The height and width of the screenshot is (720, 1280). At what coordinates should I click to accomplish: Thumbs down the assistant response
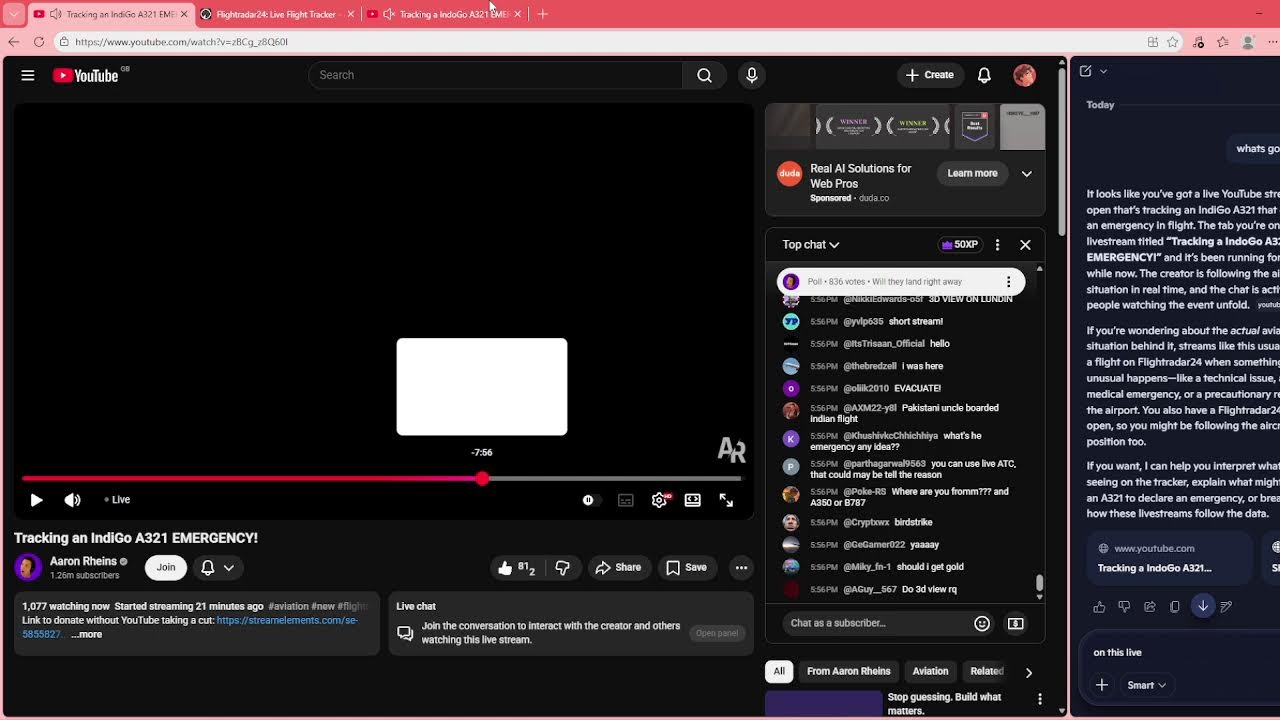(1124, 607)
